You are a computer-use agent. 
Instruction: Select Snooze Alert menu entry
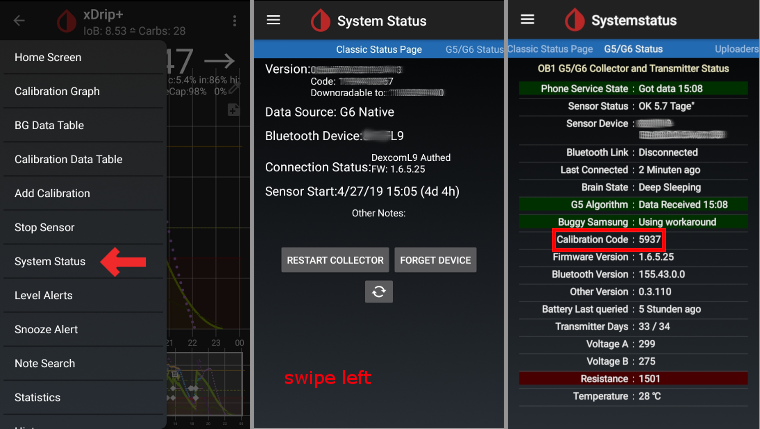point(83,329)
